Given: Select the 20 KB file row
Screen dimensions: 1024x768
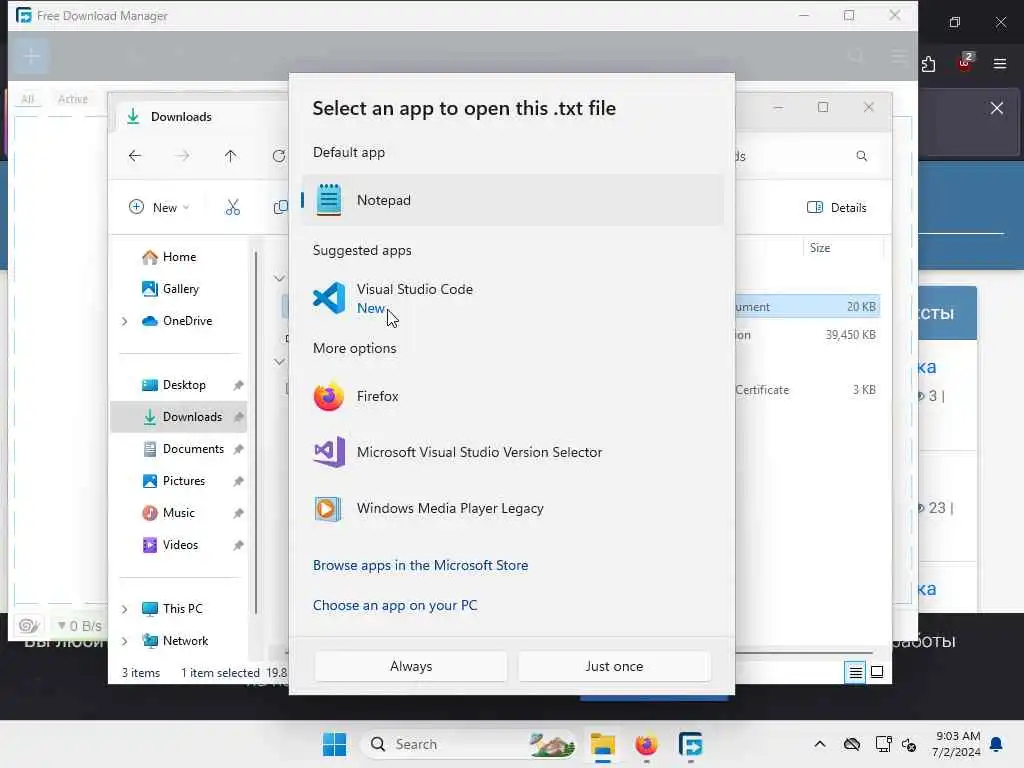Looking at the screenshot, I should [x=808, y=306].
